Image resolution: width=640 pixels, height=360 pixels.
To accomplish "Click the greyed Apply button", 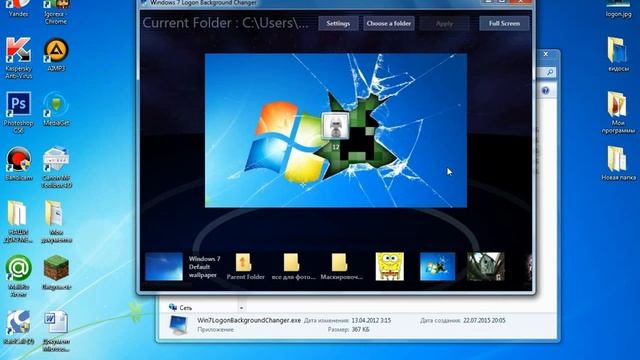I will [444, 23].
